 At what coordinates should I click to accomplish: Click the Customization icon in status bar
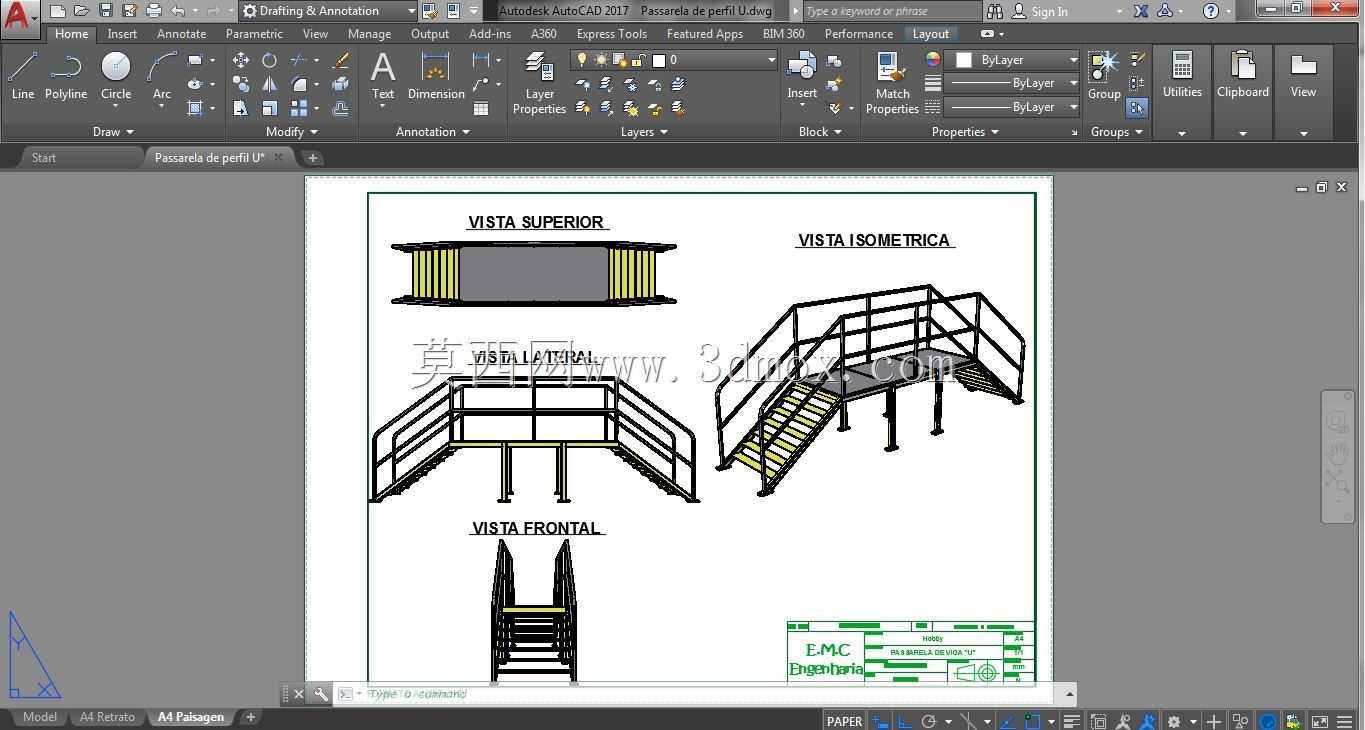click(1344, 721)
